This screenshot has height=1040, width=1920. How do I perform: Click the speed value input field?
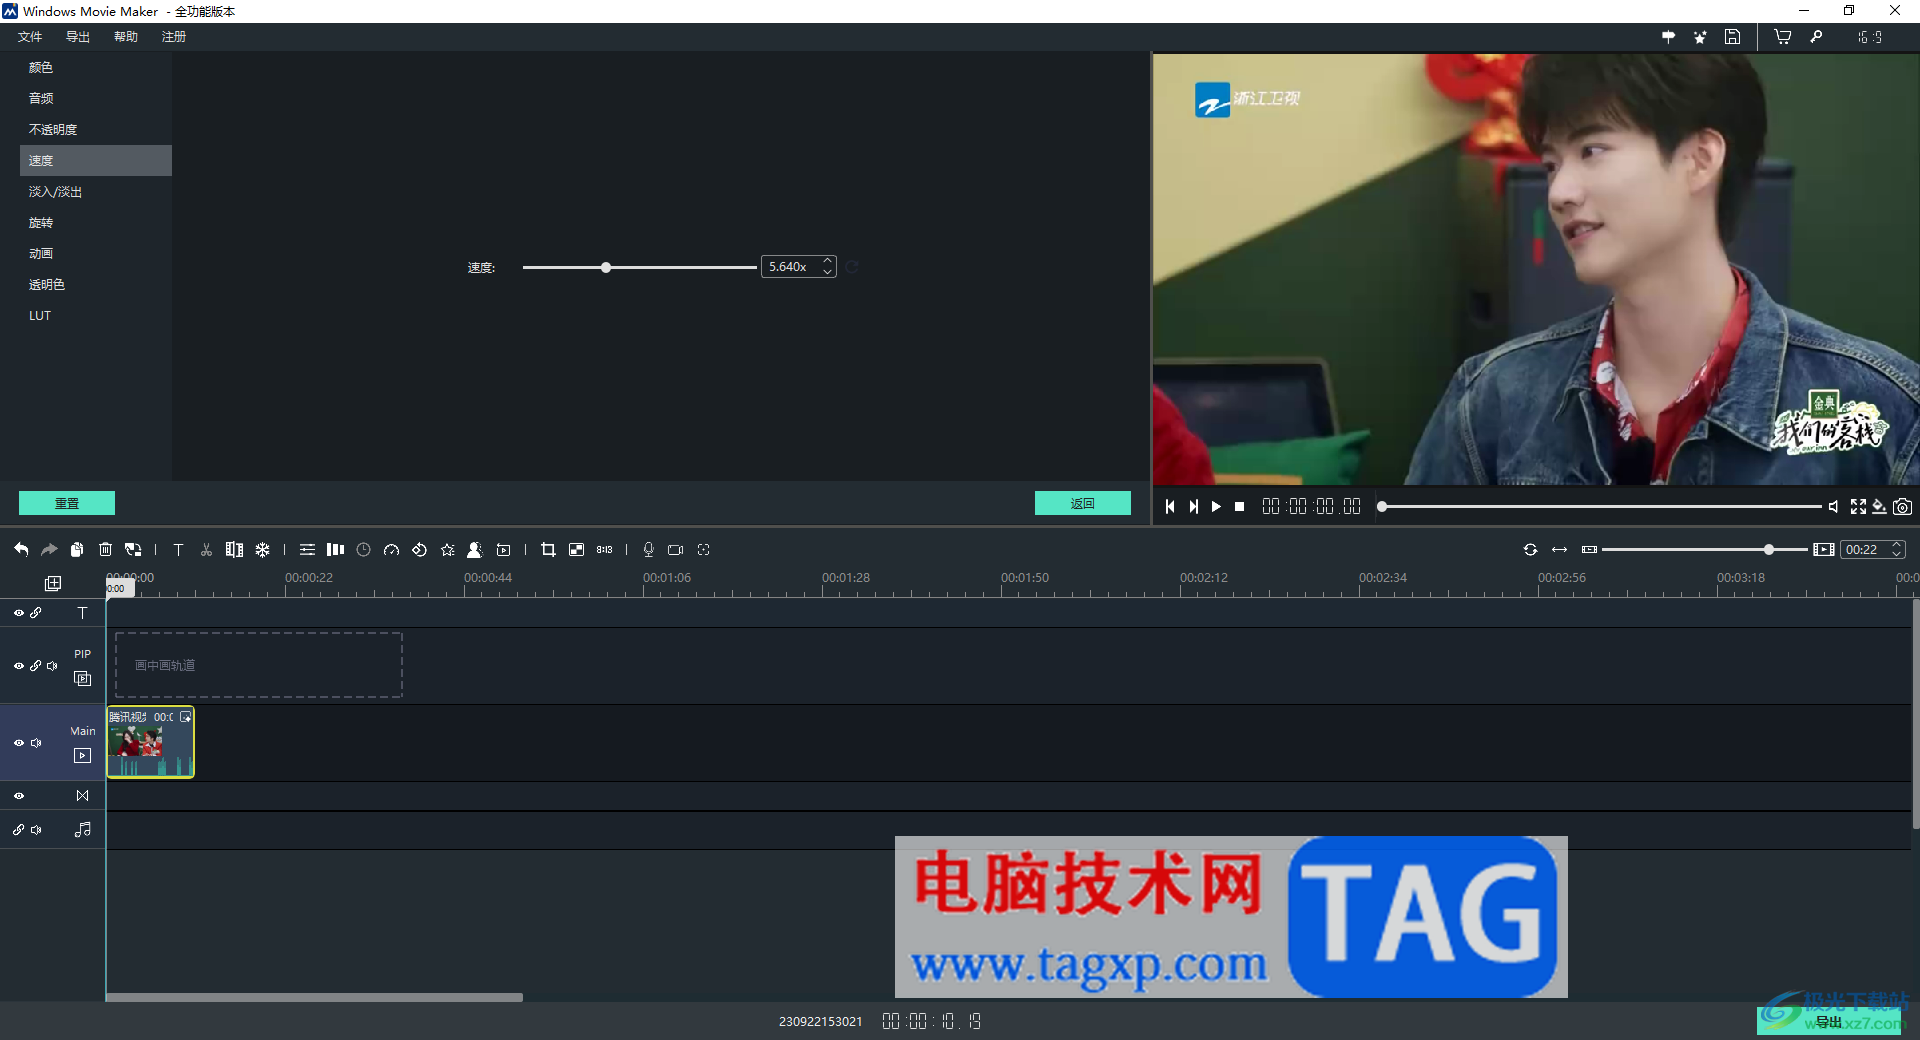pos(792,267)
